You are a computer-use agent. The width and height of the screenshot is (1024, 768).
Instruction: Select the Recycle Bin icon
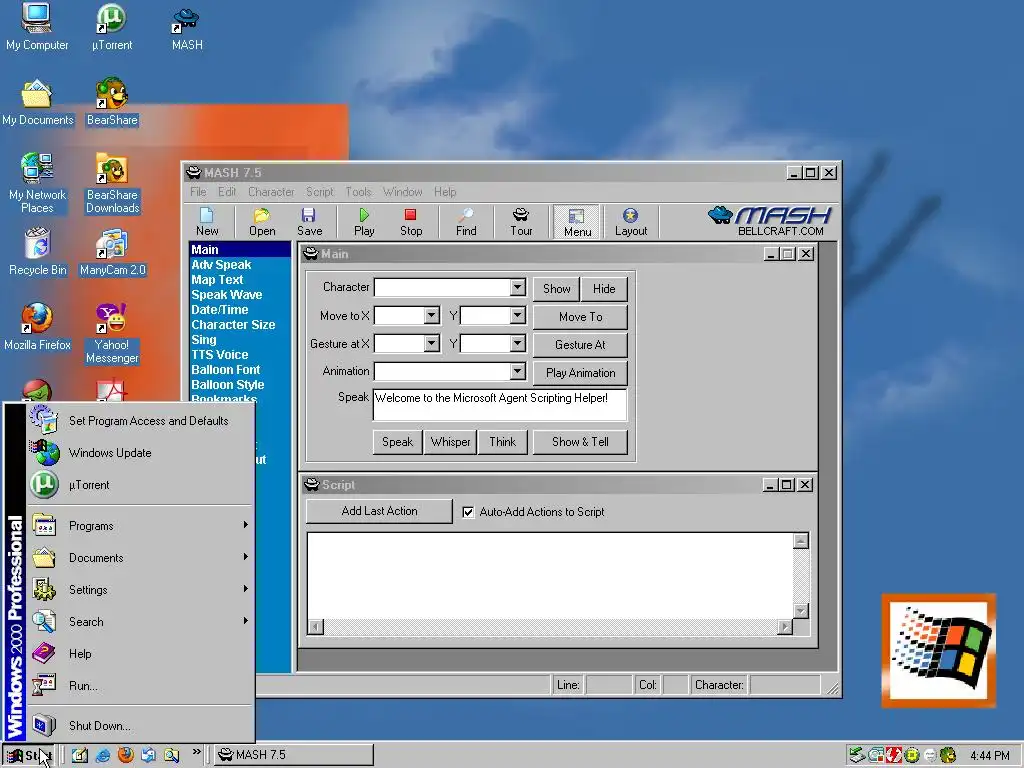(x=37, y=253)
